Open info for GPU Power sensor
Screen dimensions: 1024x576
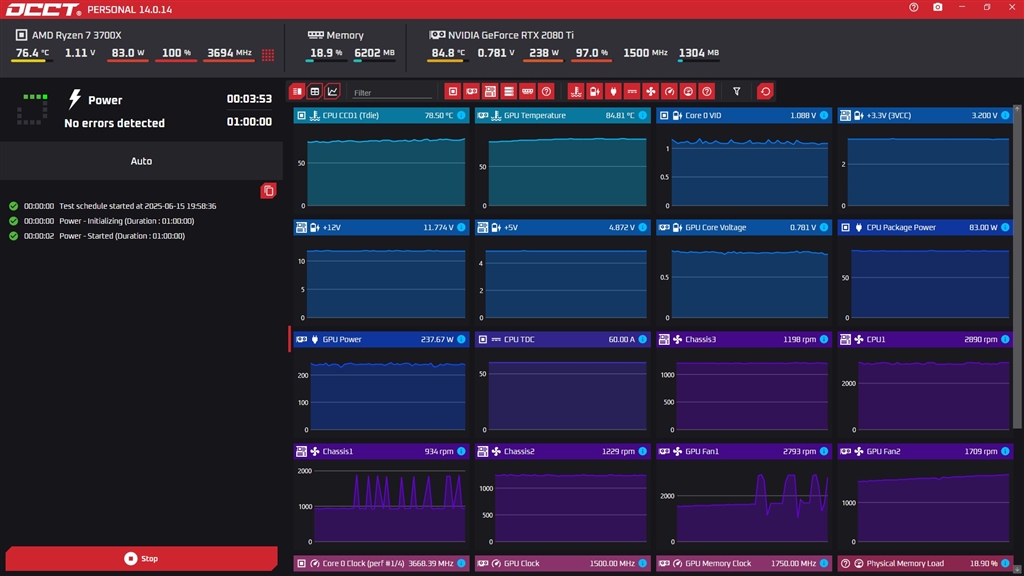461,340
